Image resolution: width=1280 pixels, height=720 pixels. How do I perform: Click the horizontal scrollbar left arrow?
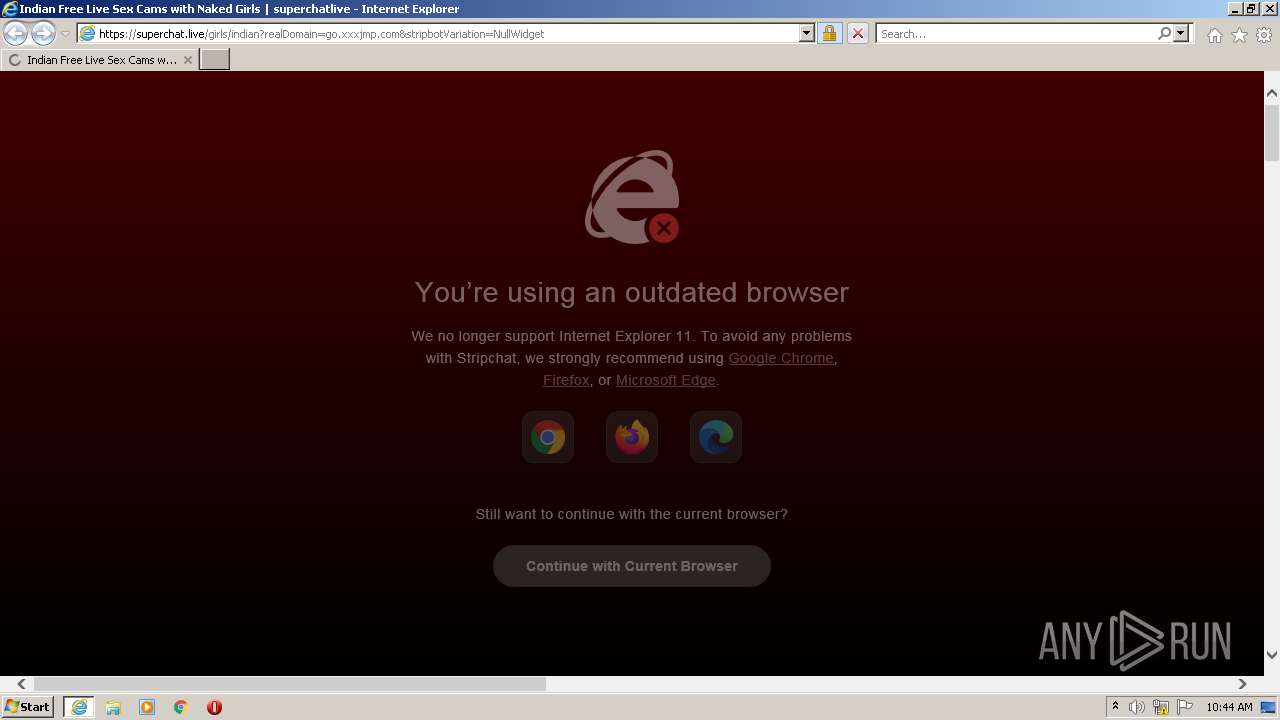coord(21,684)
